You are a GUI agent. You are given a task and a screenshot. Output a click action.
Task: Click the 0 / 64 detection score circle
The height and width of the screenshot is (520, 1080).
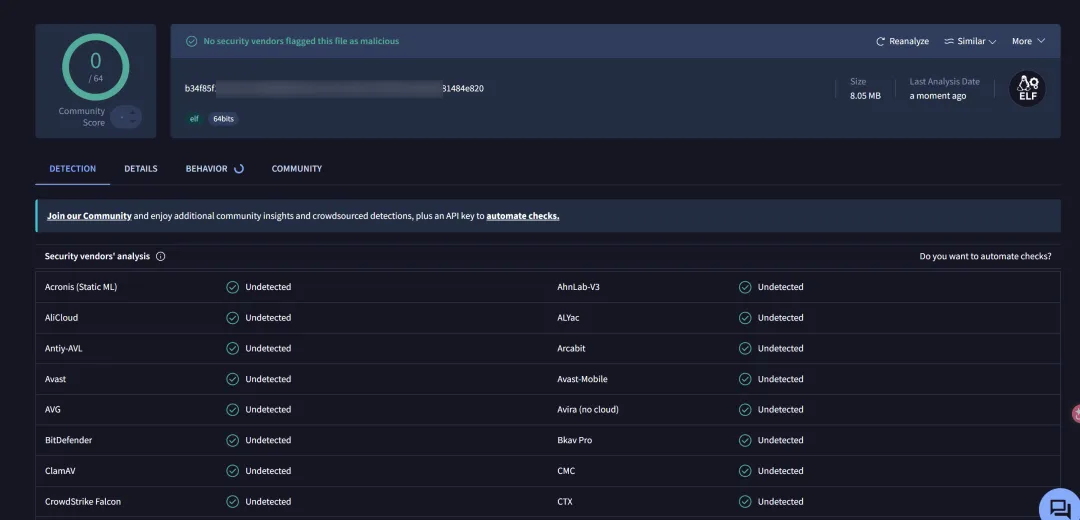pos(96,67)
